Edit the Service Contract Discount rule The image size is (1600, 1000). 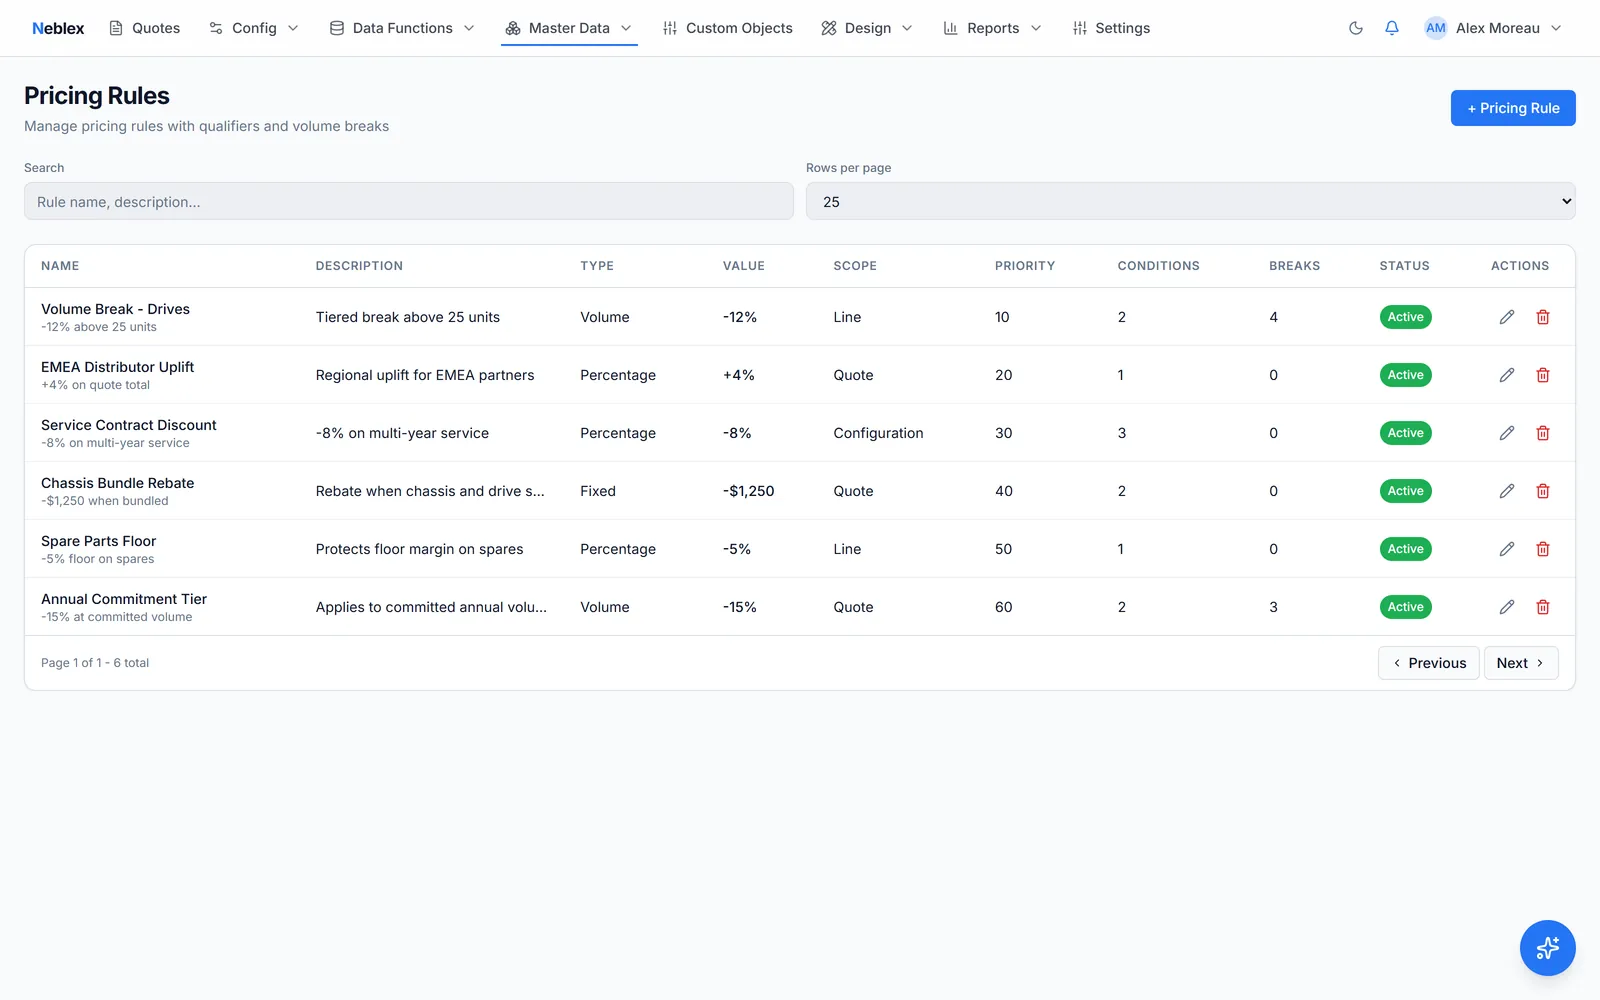tap(1507, 433)
